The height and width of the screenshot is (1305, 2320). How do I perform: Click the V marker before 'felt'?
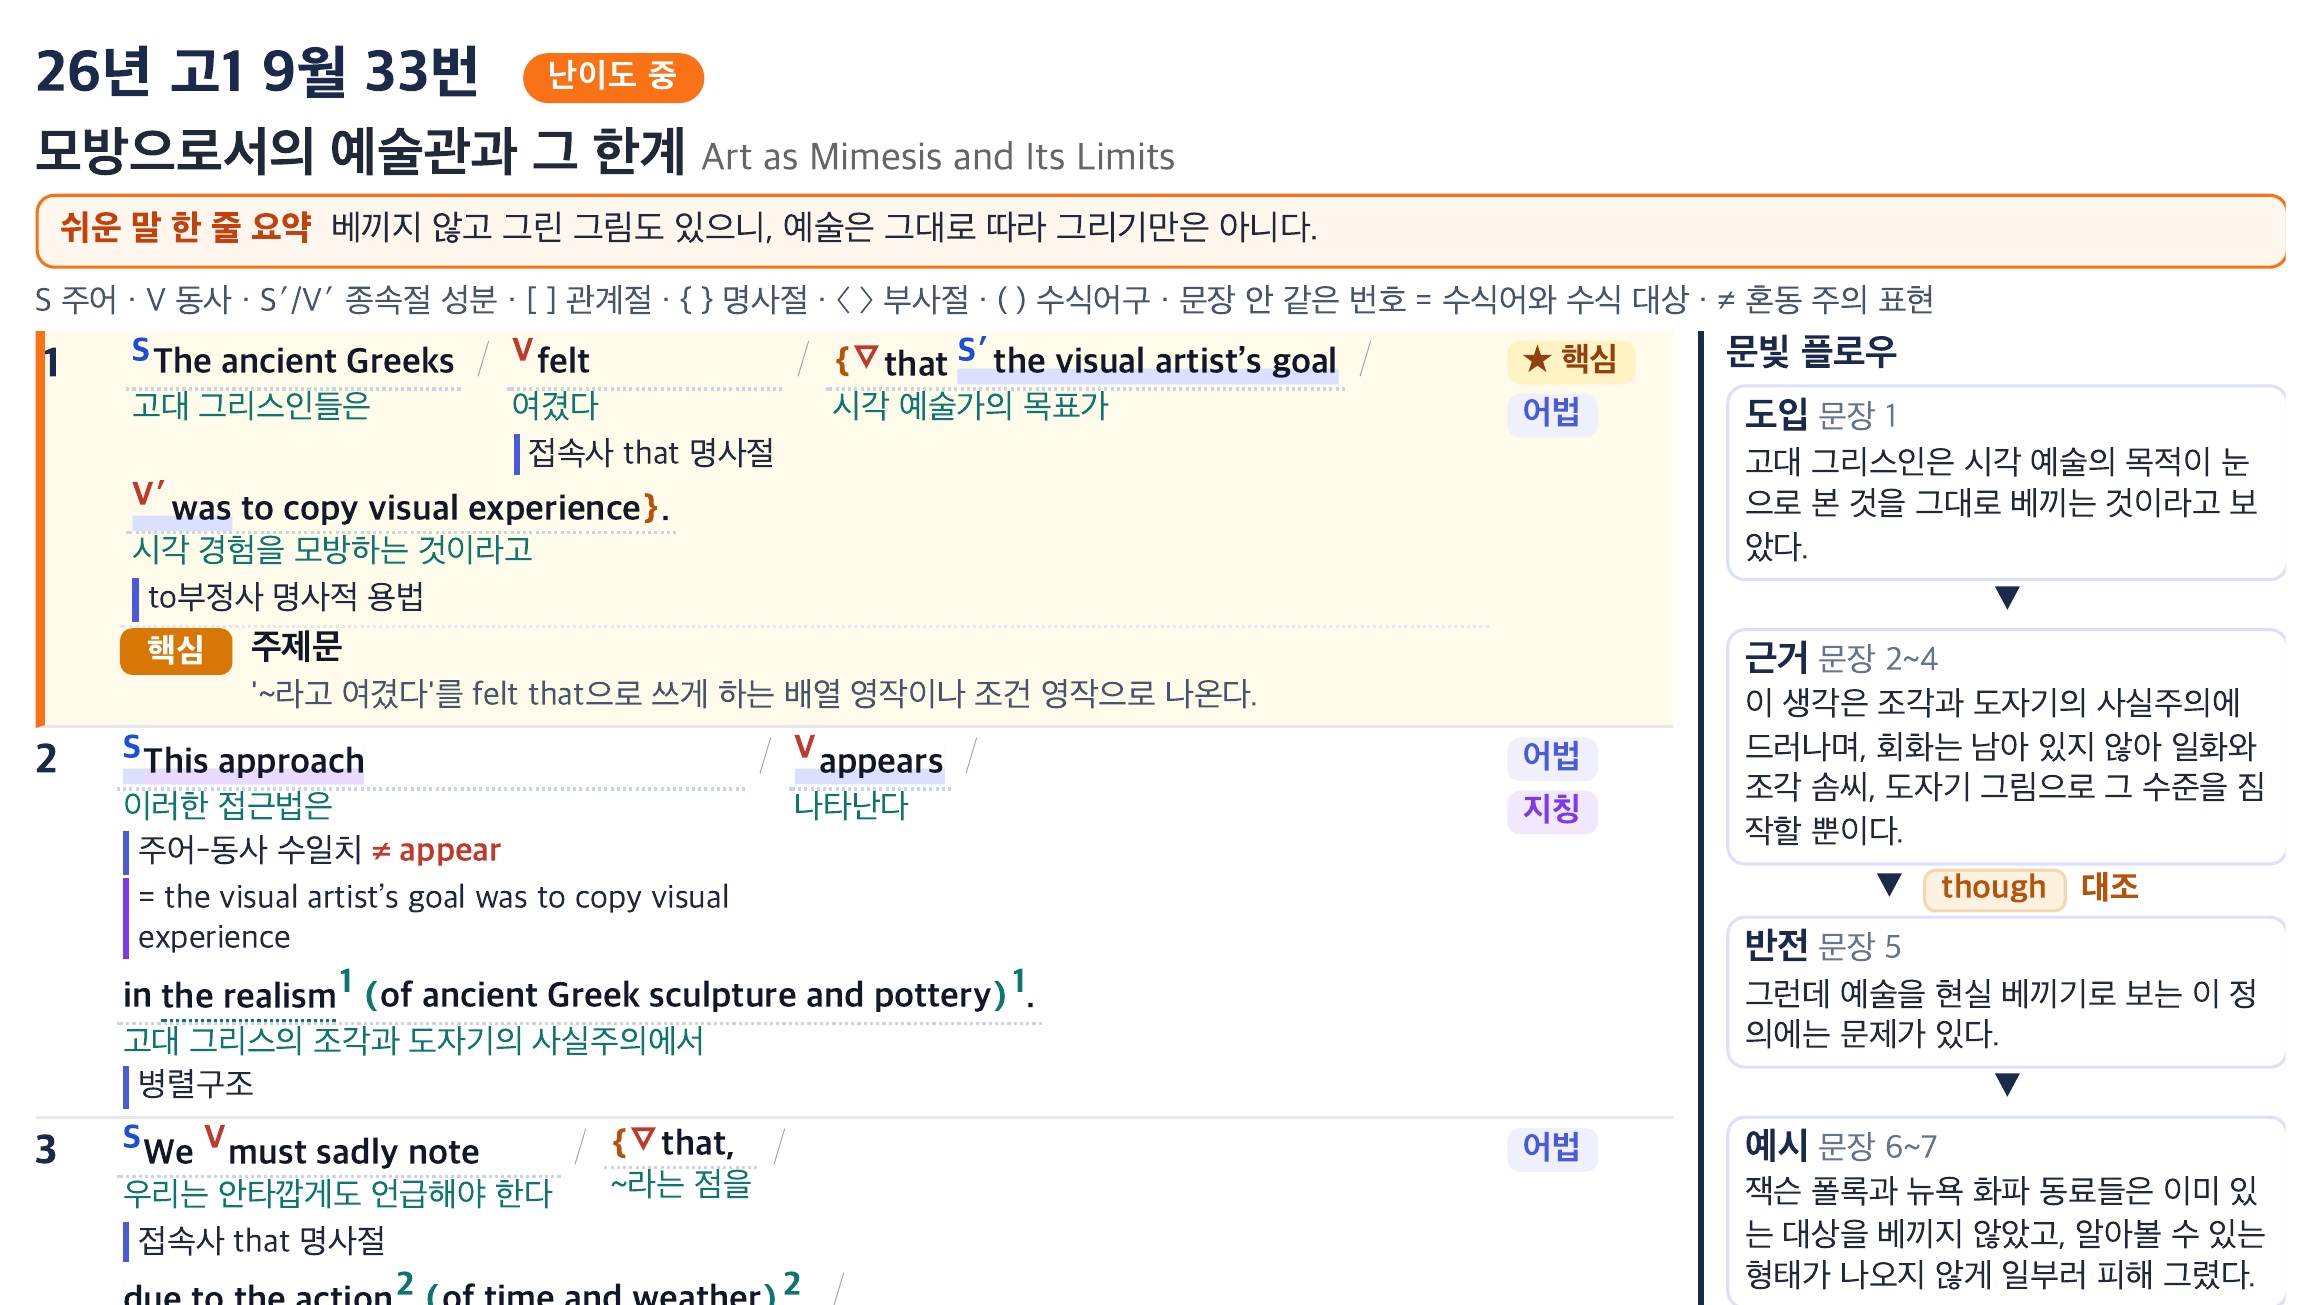(522, 350)
